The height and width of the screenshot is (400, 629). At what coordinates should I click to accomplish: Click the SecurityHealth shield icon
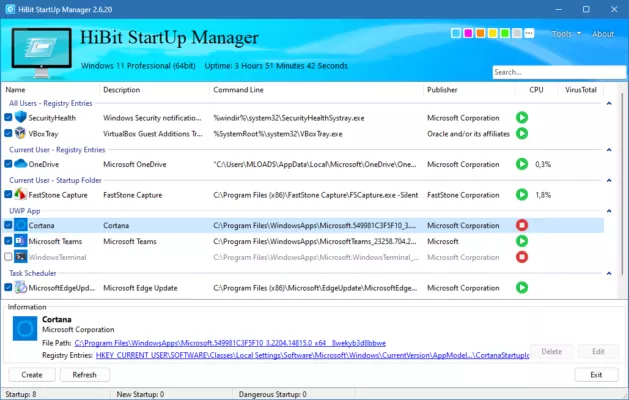tap(20, 118)
